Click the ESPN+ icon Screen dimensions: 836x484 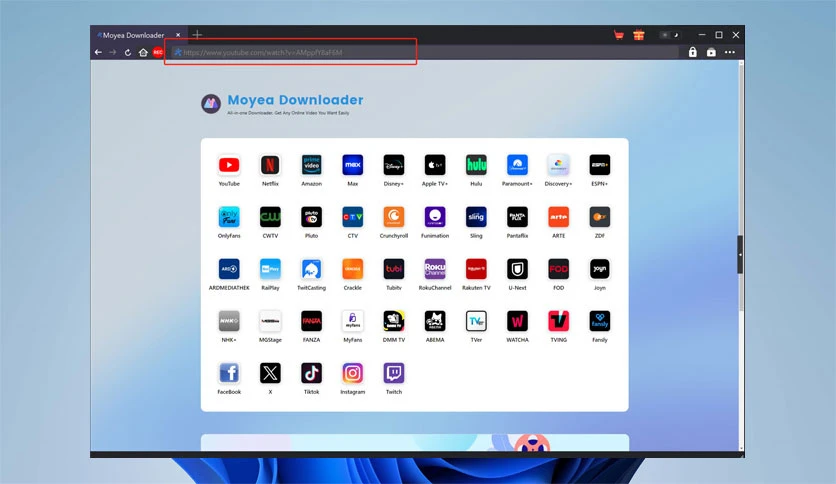click(600, 165)
